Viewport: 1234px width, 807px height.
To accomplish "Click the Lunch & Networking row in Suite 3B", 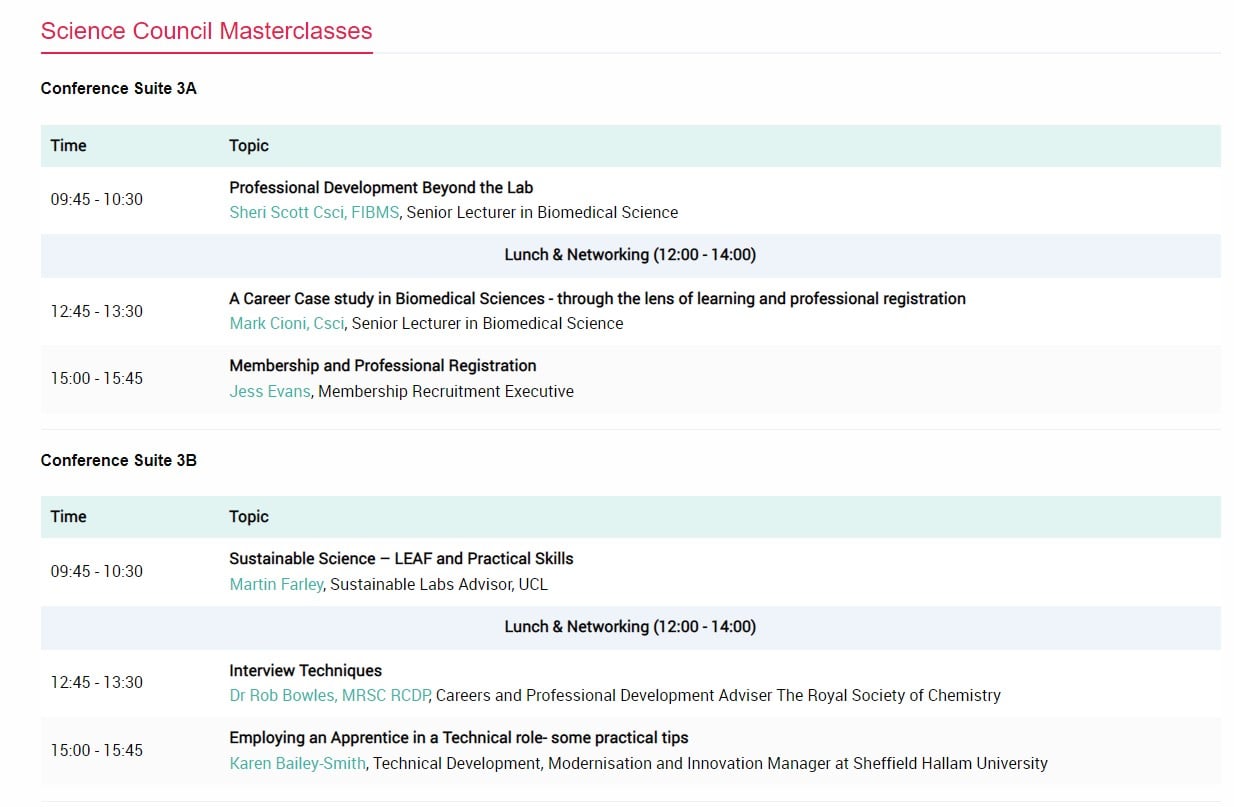I will 630,627.
